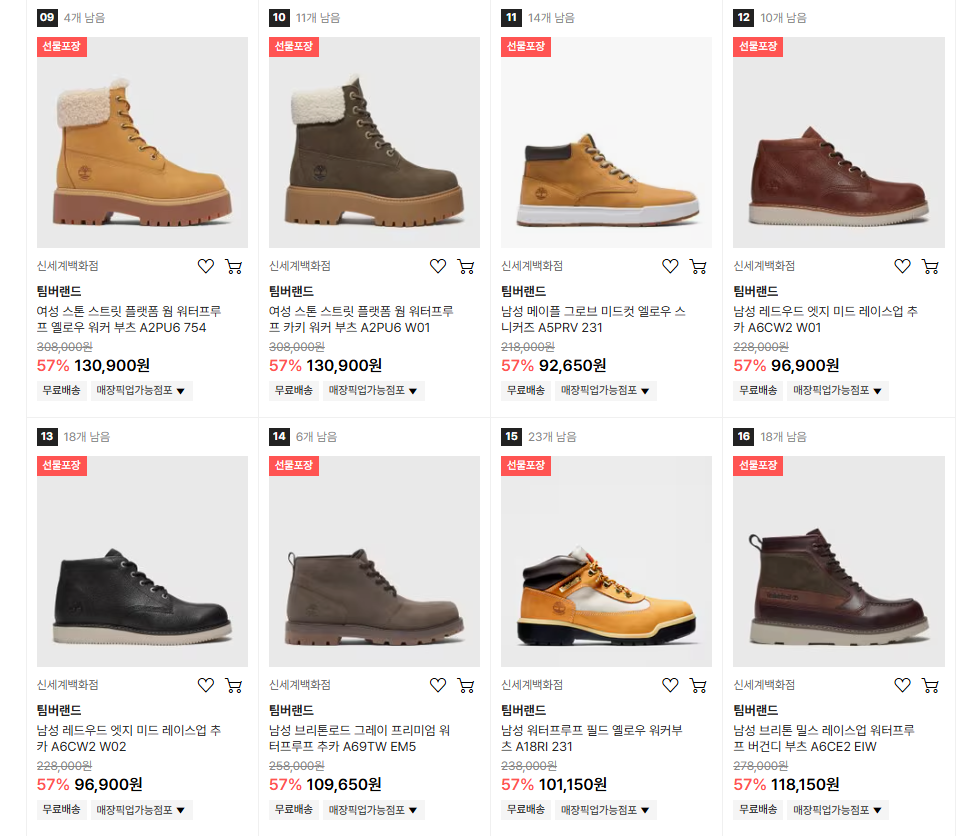964x836 pixels.
Task: Click cart icon for item 16 burgundy boots
Action: (x=930, y=685)
